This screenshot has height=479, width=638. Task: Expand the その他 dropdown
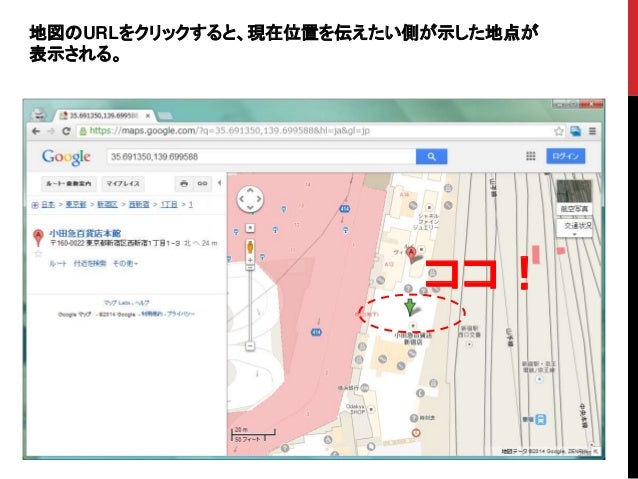[125, 264]
